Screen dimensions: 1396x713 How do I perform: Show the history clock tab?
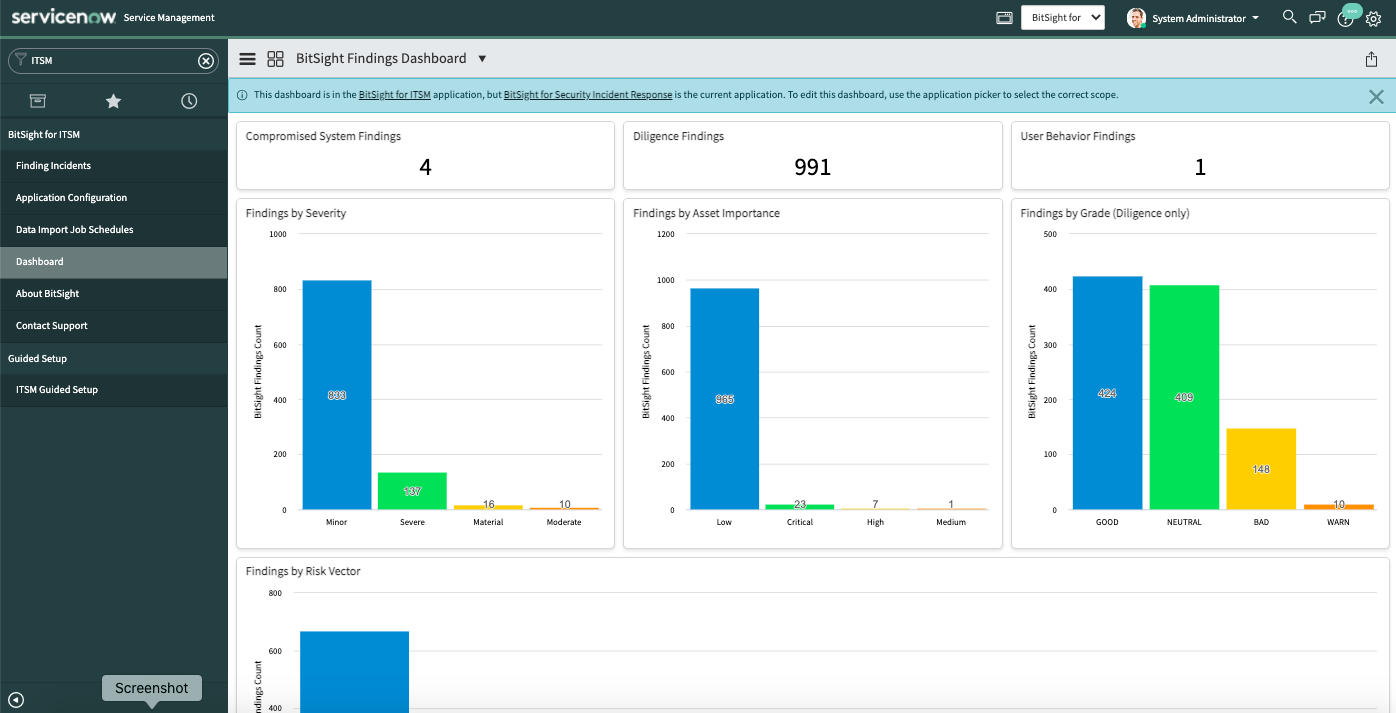(189, 101)
